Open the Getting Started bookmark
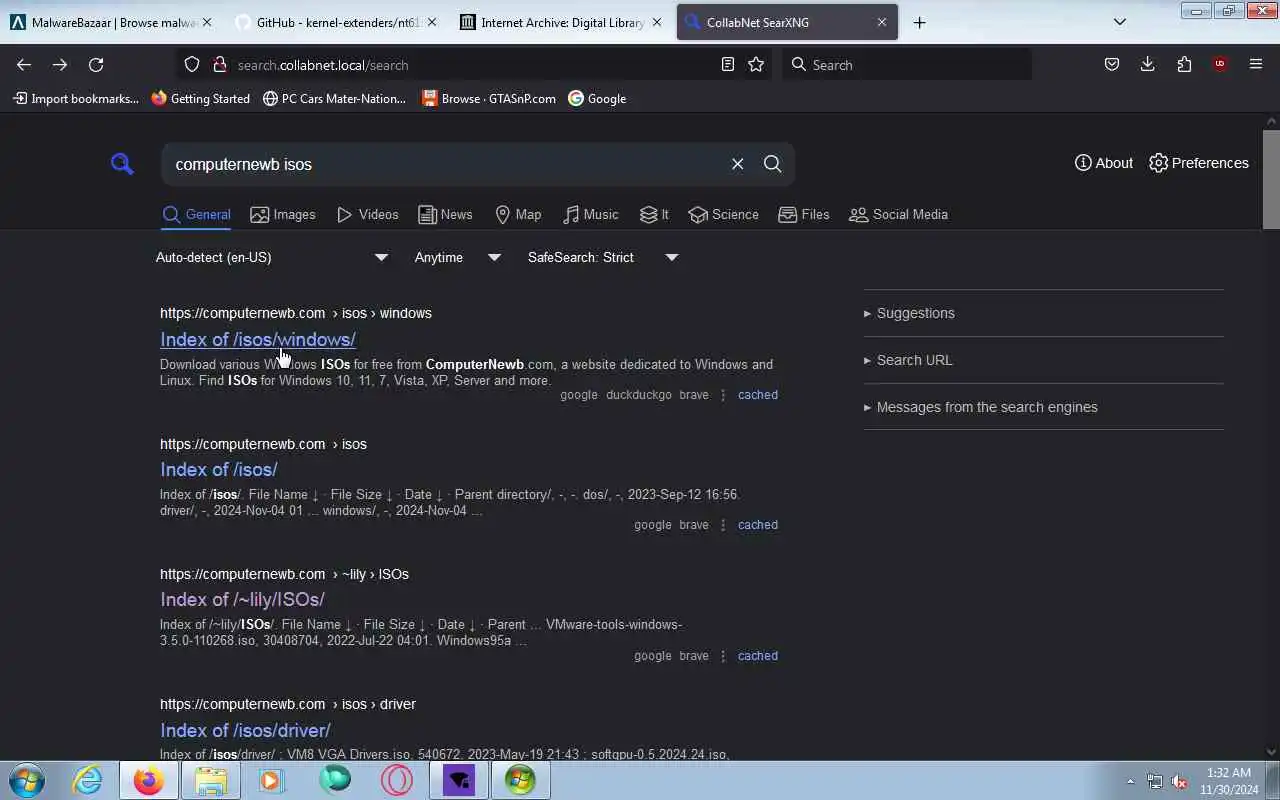Image resolution: width=1280 pixels, height=800 pixels. (x=200, y=98)
